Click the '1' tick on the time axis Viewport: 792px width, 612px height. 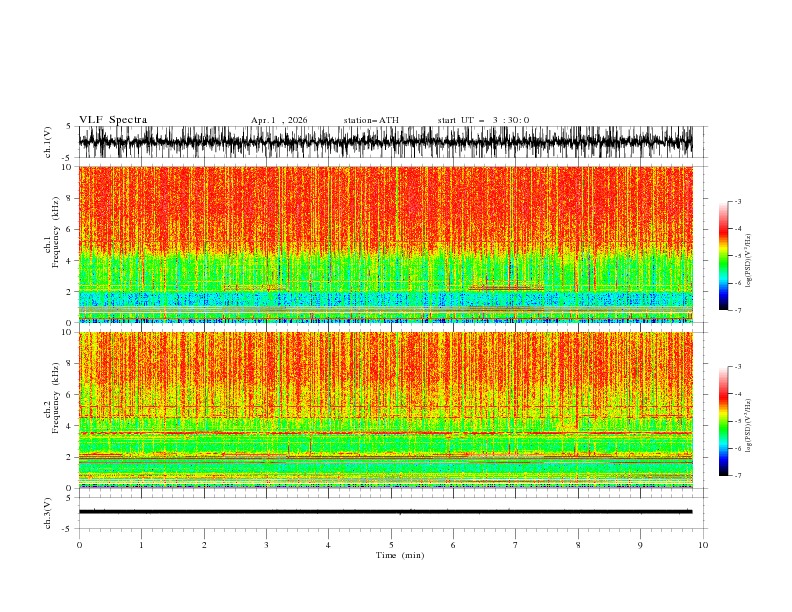[x=141, y=545]
